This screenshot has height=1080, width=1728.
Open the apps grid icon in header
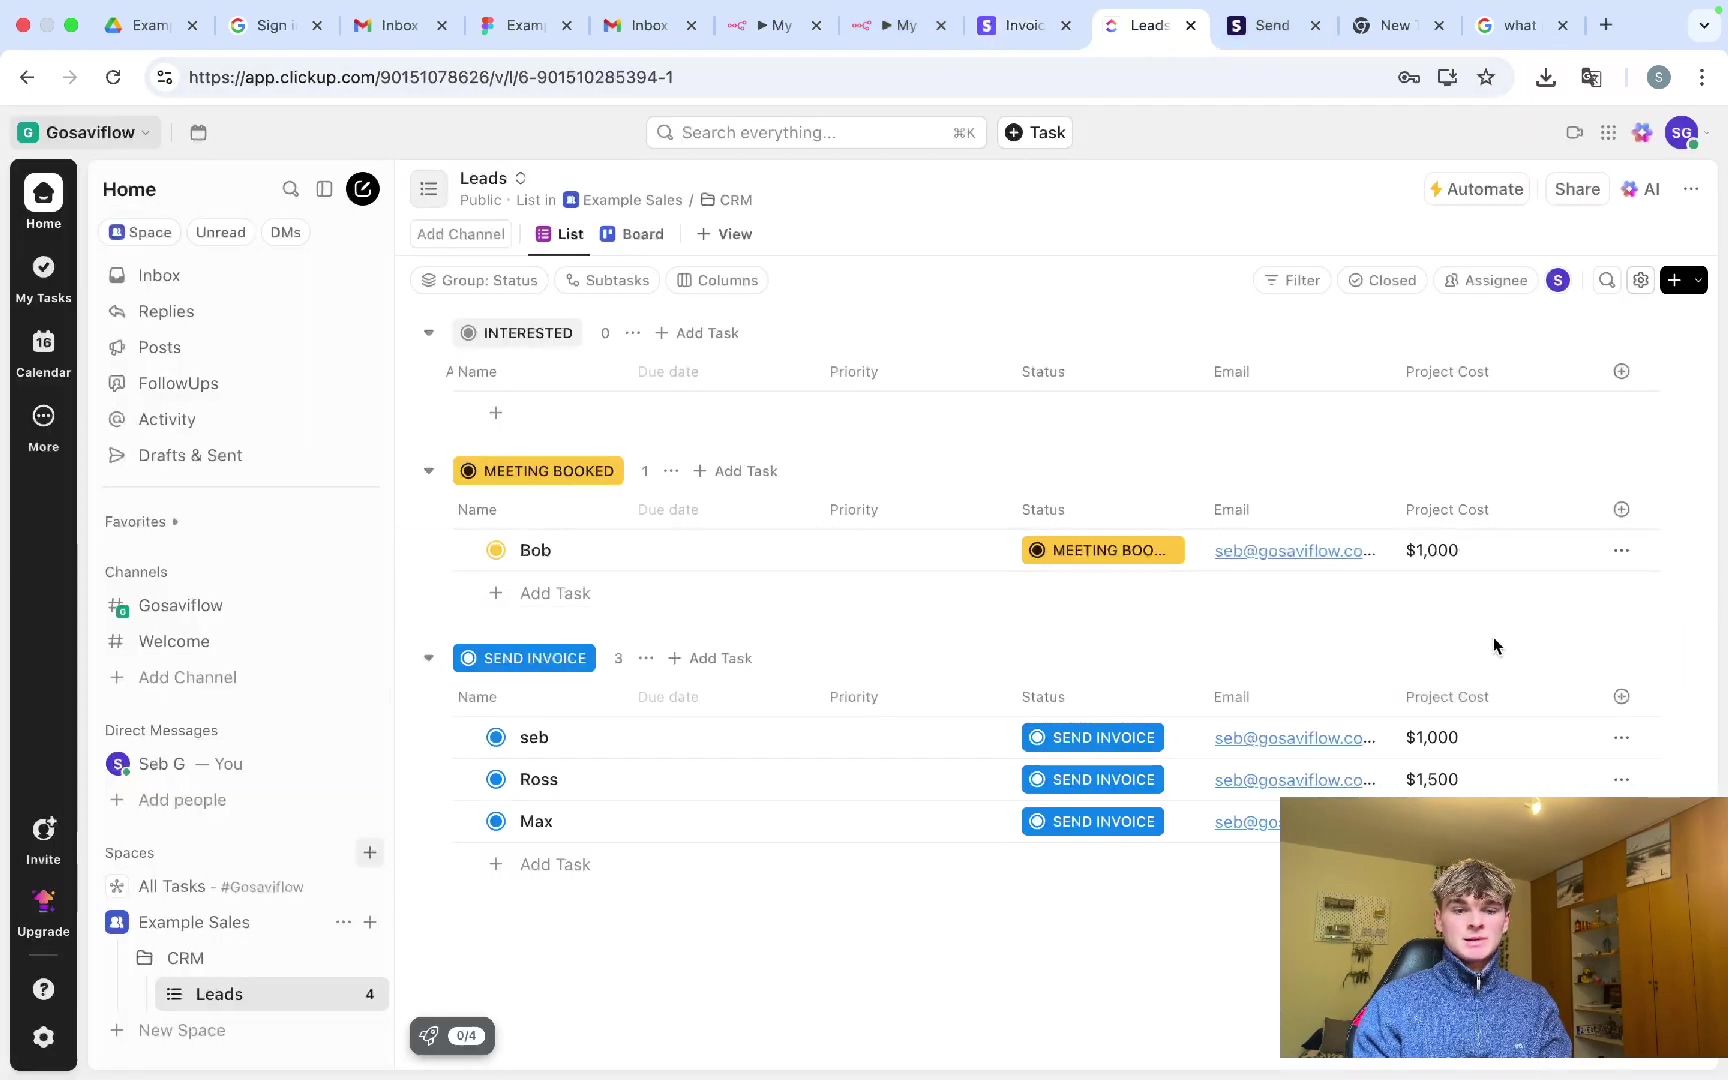pyautogui.click(x=1608, y=132)
